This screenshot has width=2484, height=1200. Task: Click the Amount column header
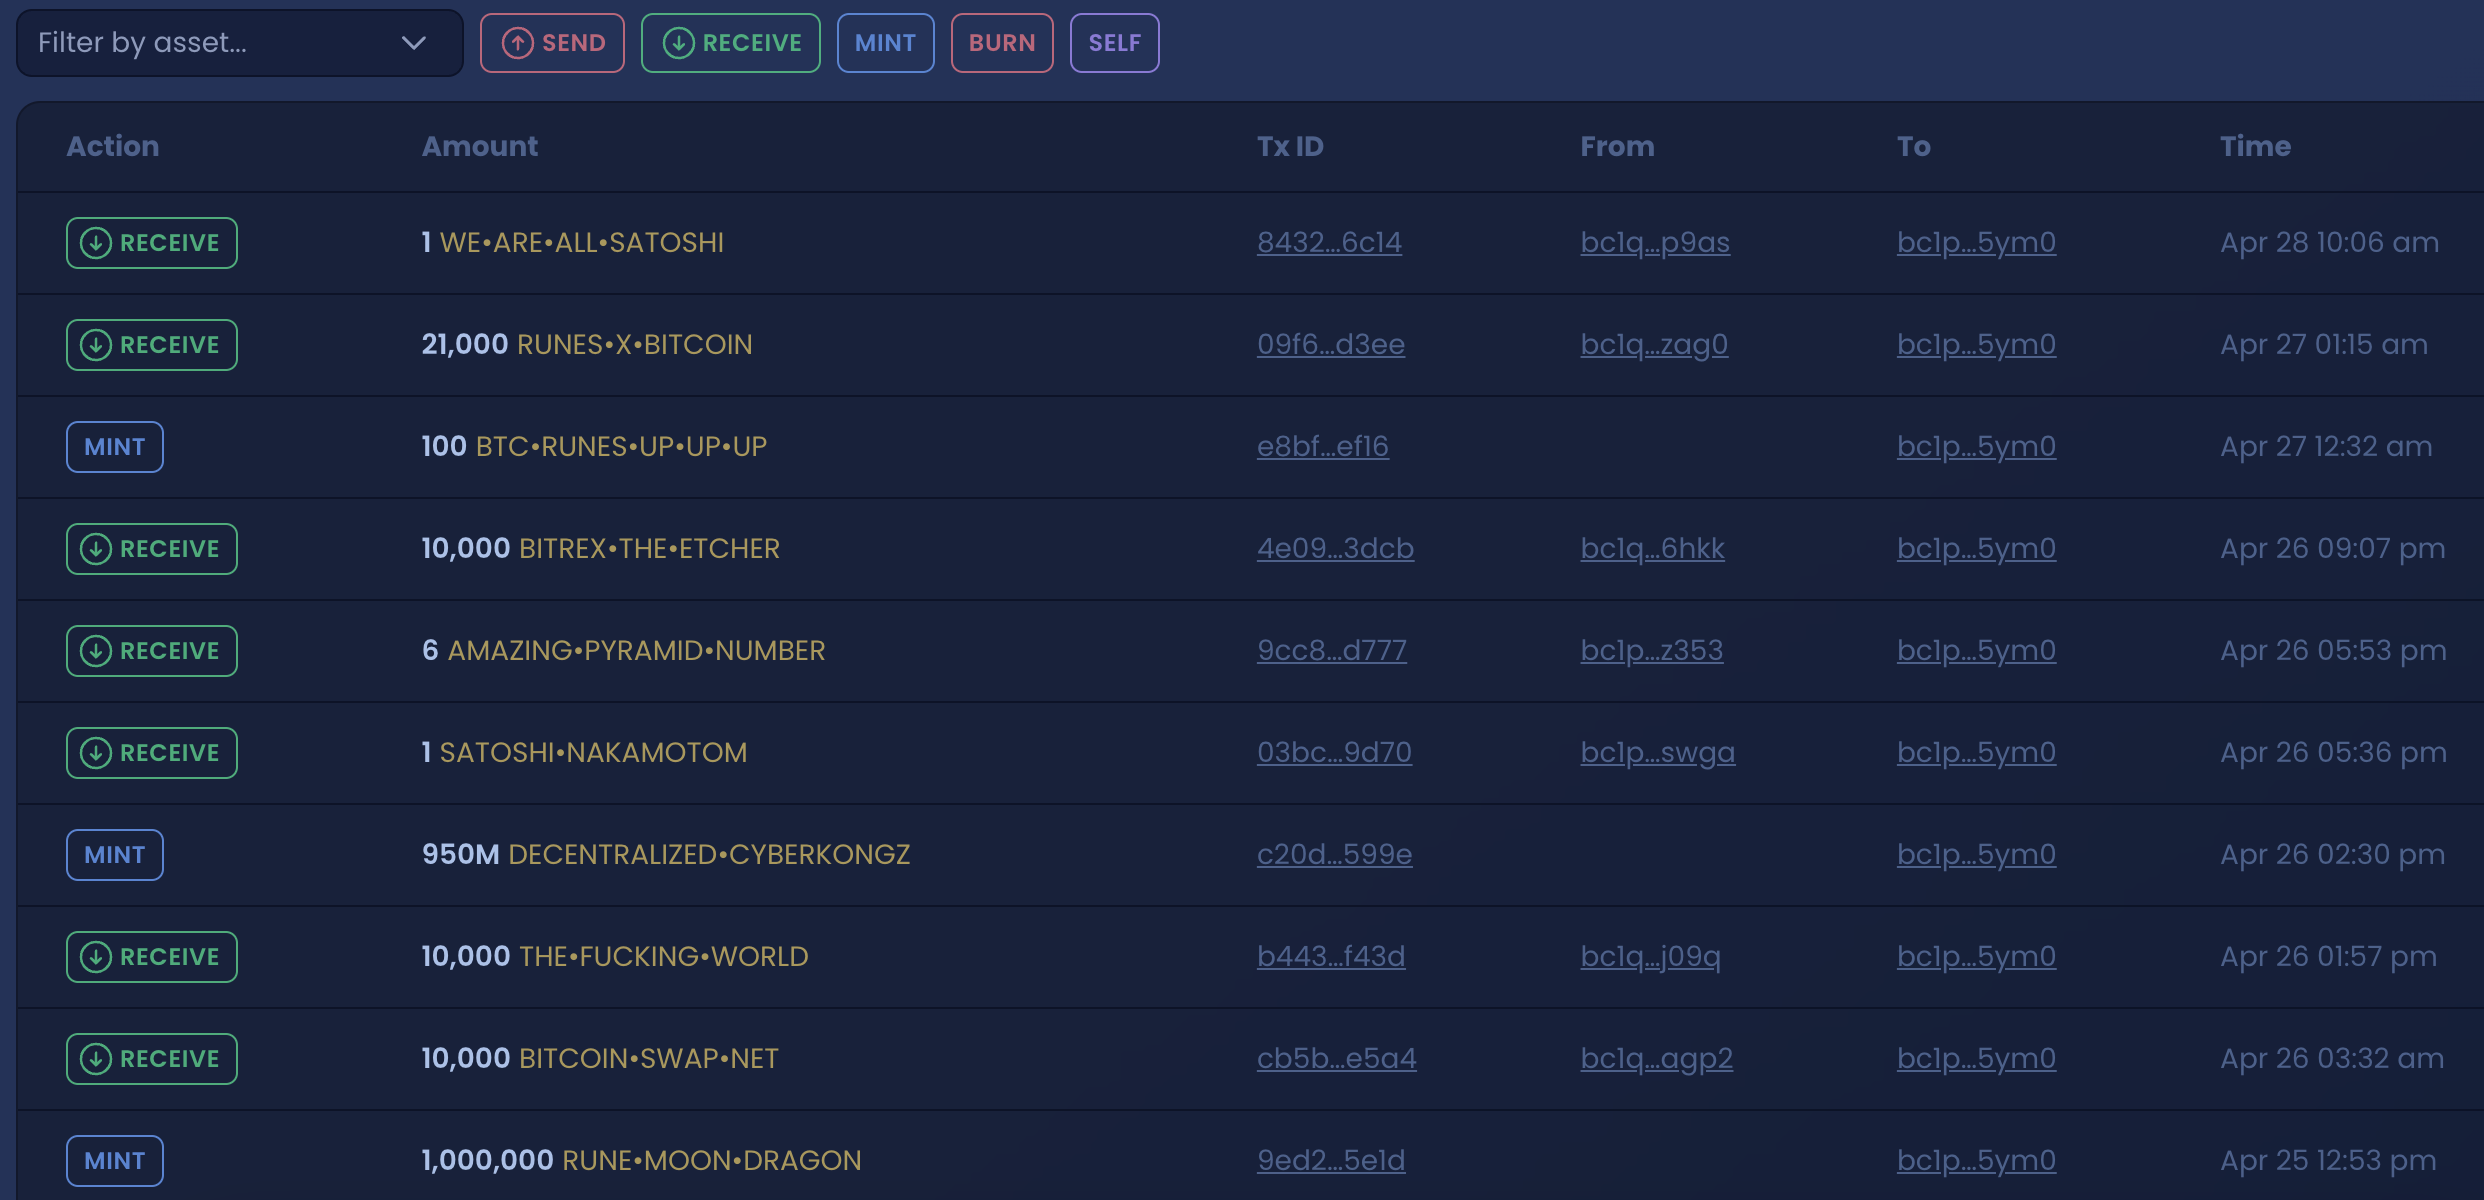480,146
